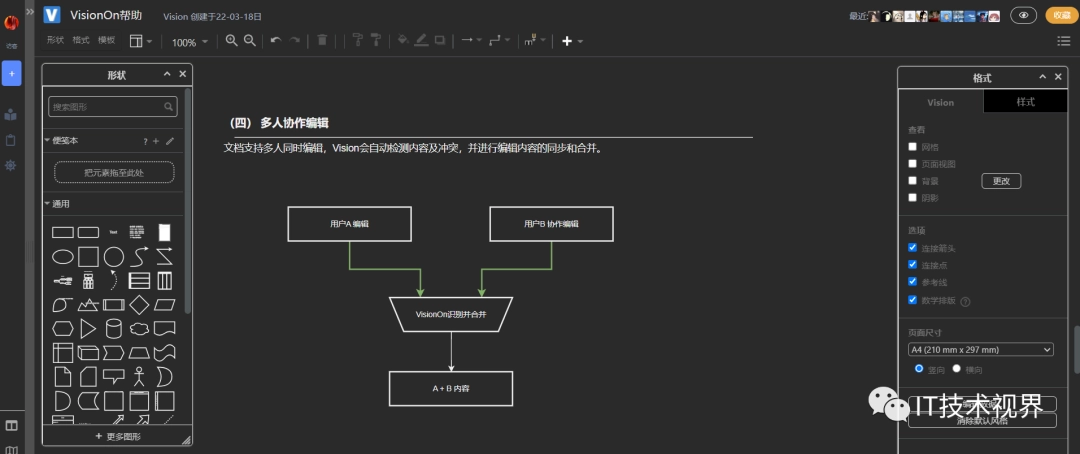Image resolution: width=1080 pixels, height=454 pixels.
Task: Click the help question icon beside 数学排版
Action: [965, 301]
